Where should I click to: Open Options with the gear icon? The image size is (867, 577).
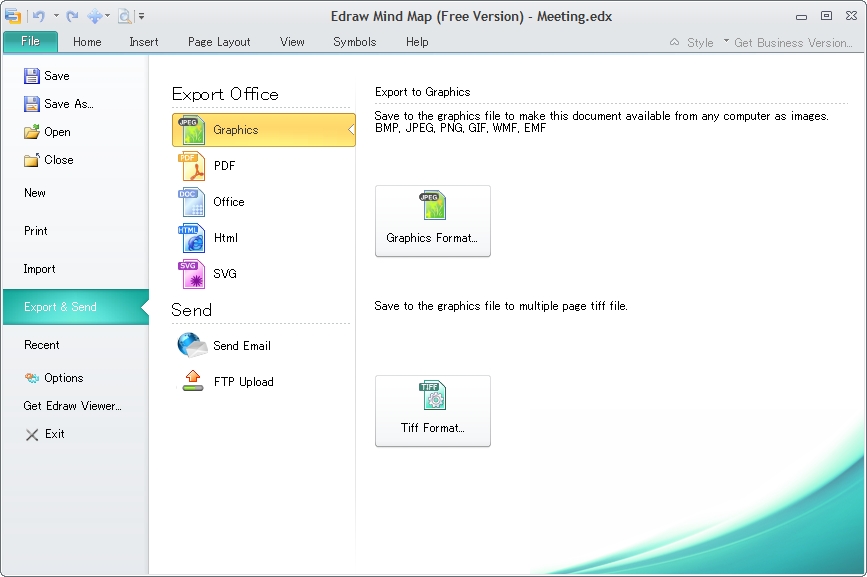click(x=54, y=378)
